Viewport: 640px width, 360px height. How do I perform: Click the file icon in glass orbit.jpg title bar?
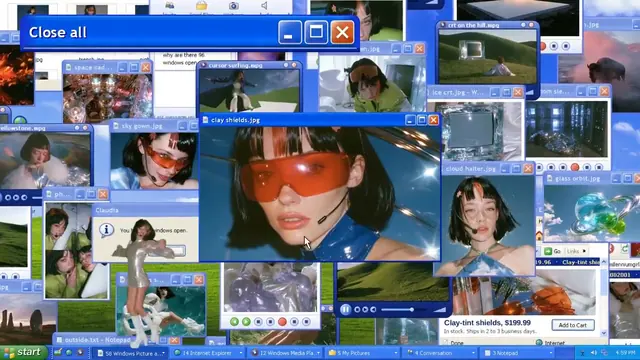pyautogui.click(x=549, y=178)
